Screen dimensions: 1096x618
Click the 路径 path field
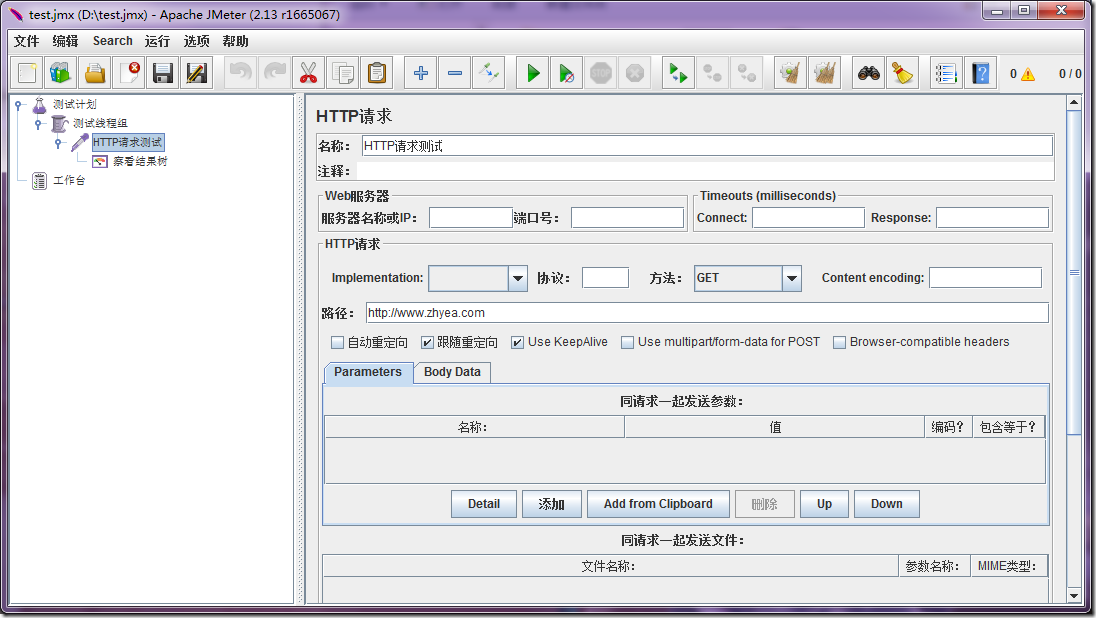click(x=707, y=312)
